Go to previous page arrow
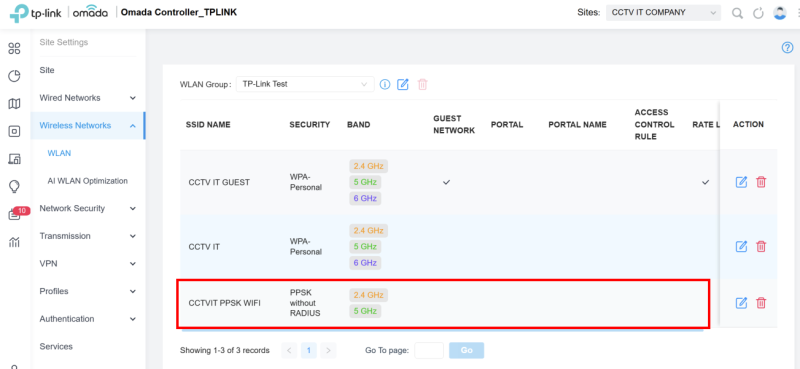 [289, 350]
